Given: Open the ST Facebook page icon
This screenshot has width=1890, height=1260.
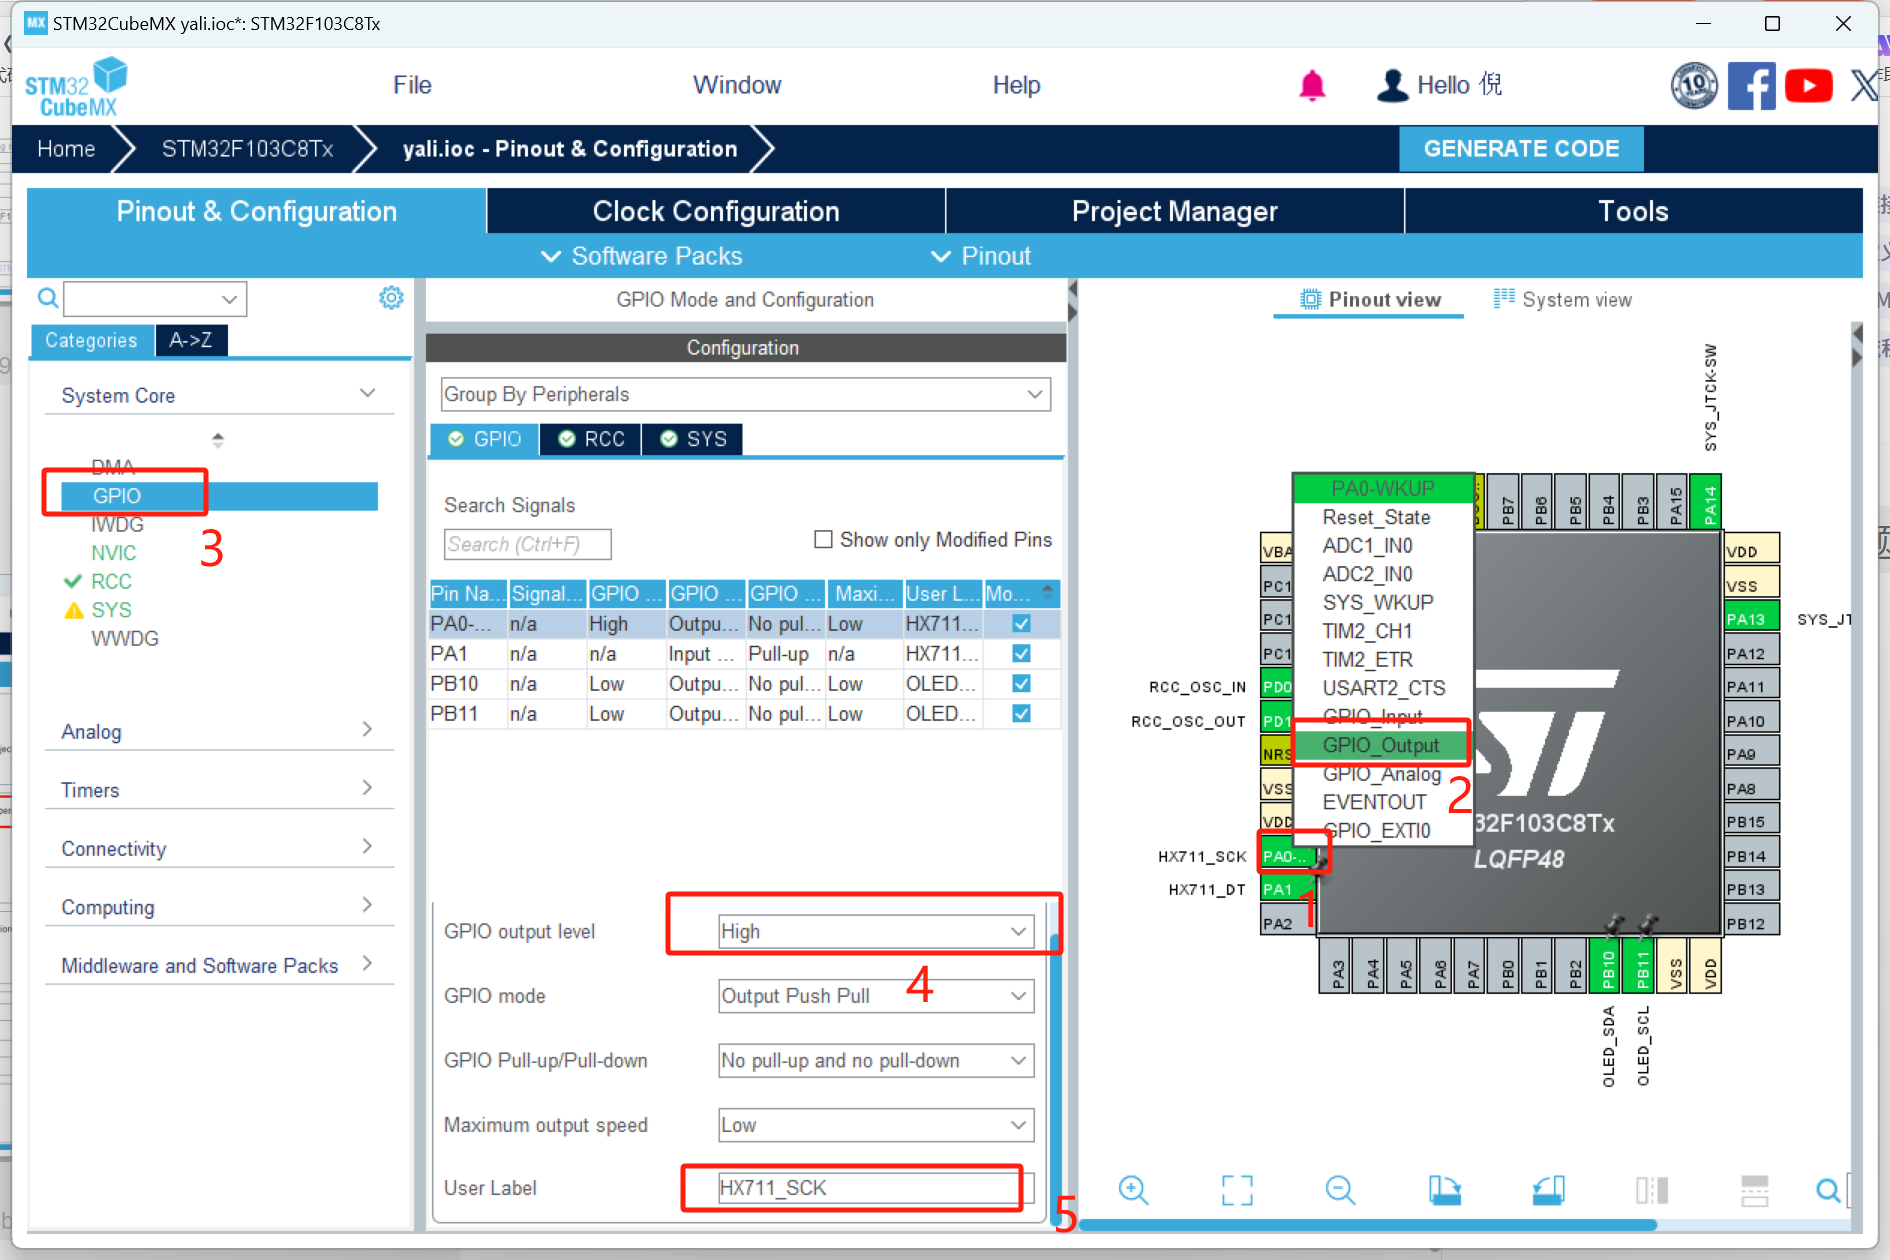Looking at the screenshot, I should (x=1751, y=86).
